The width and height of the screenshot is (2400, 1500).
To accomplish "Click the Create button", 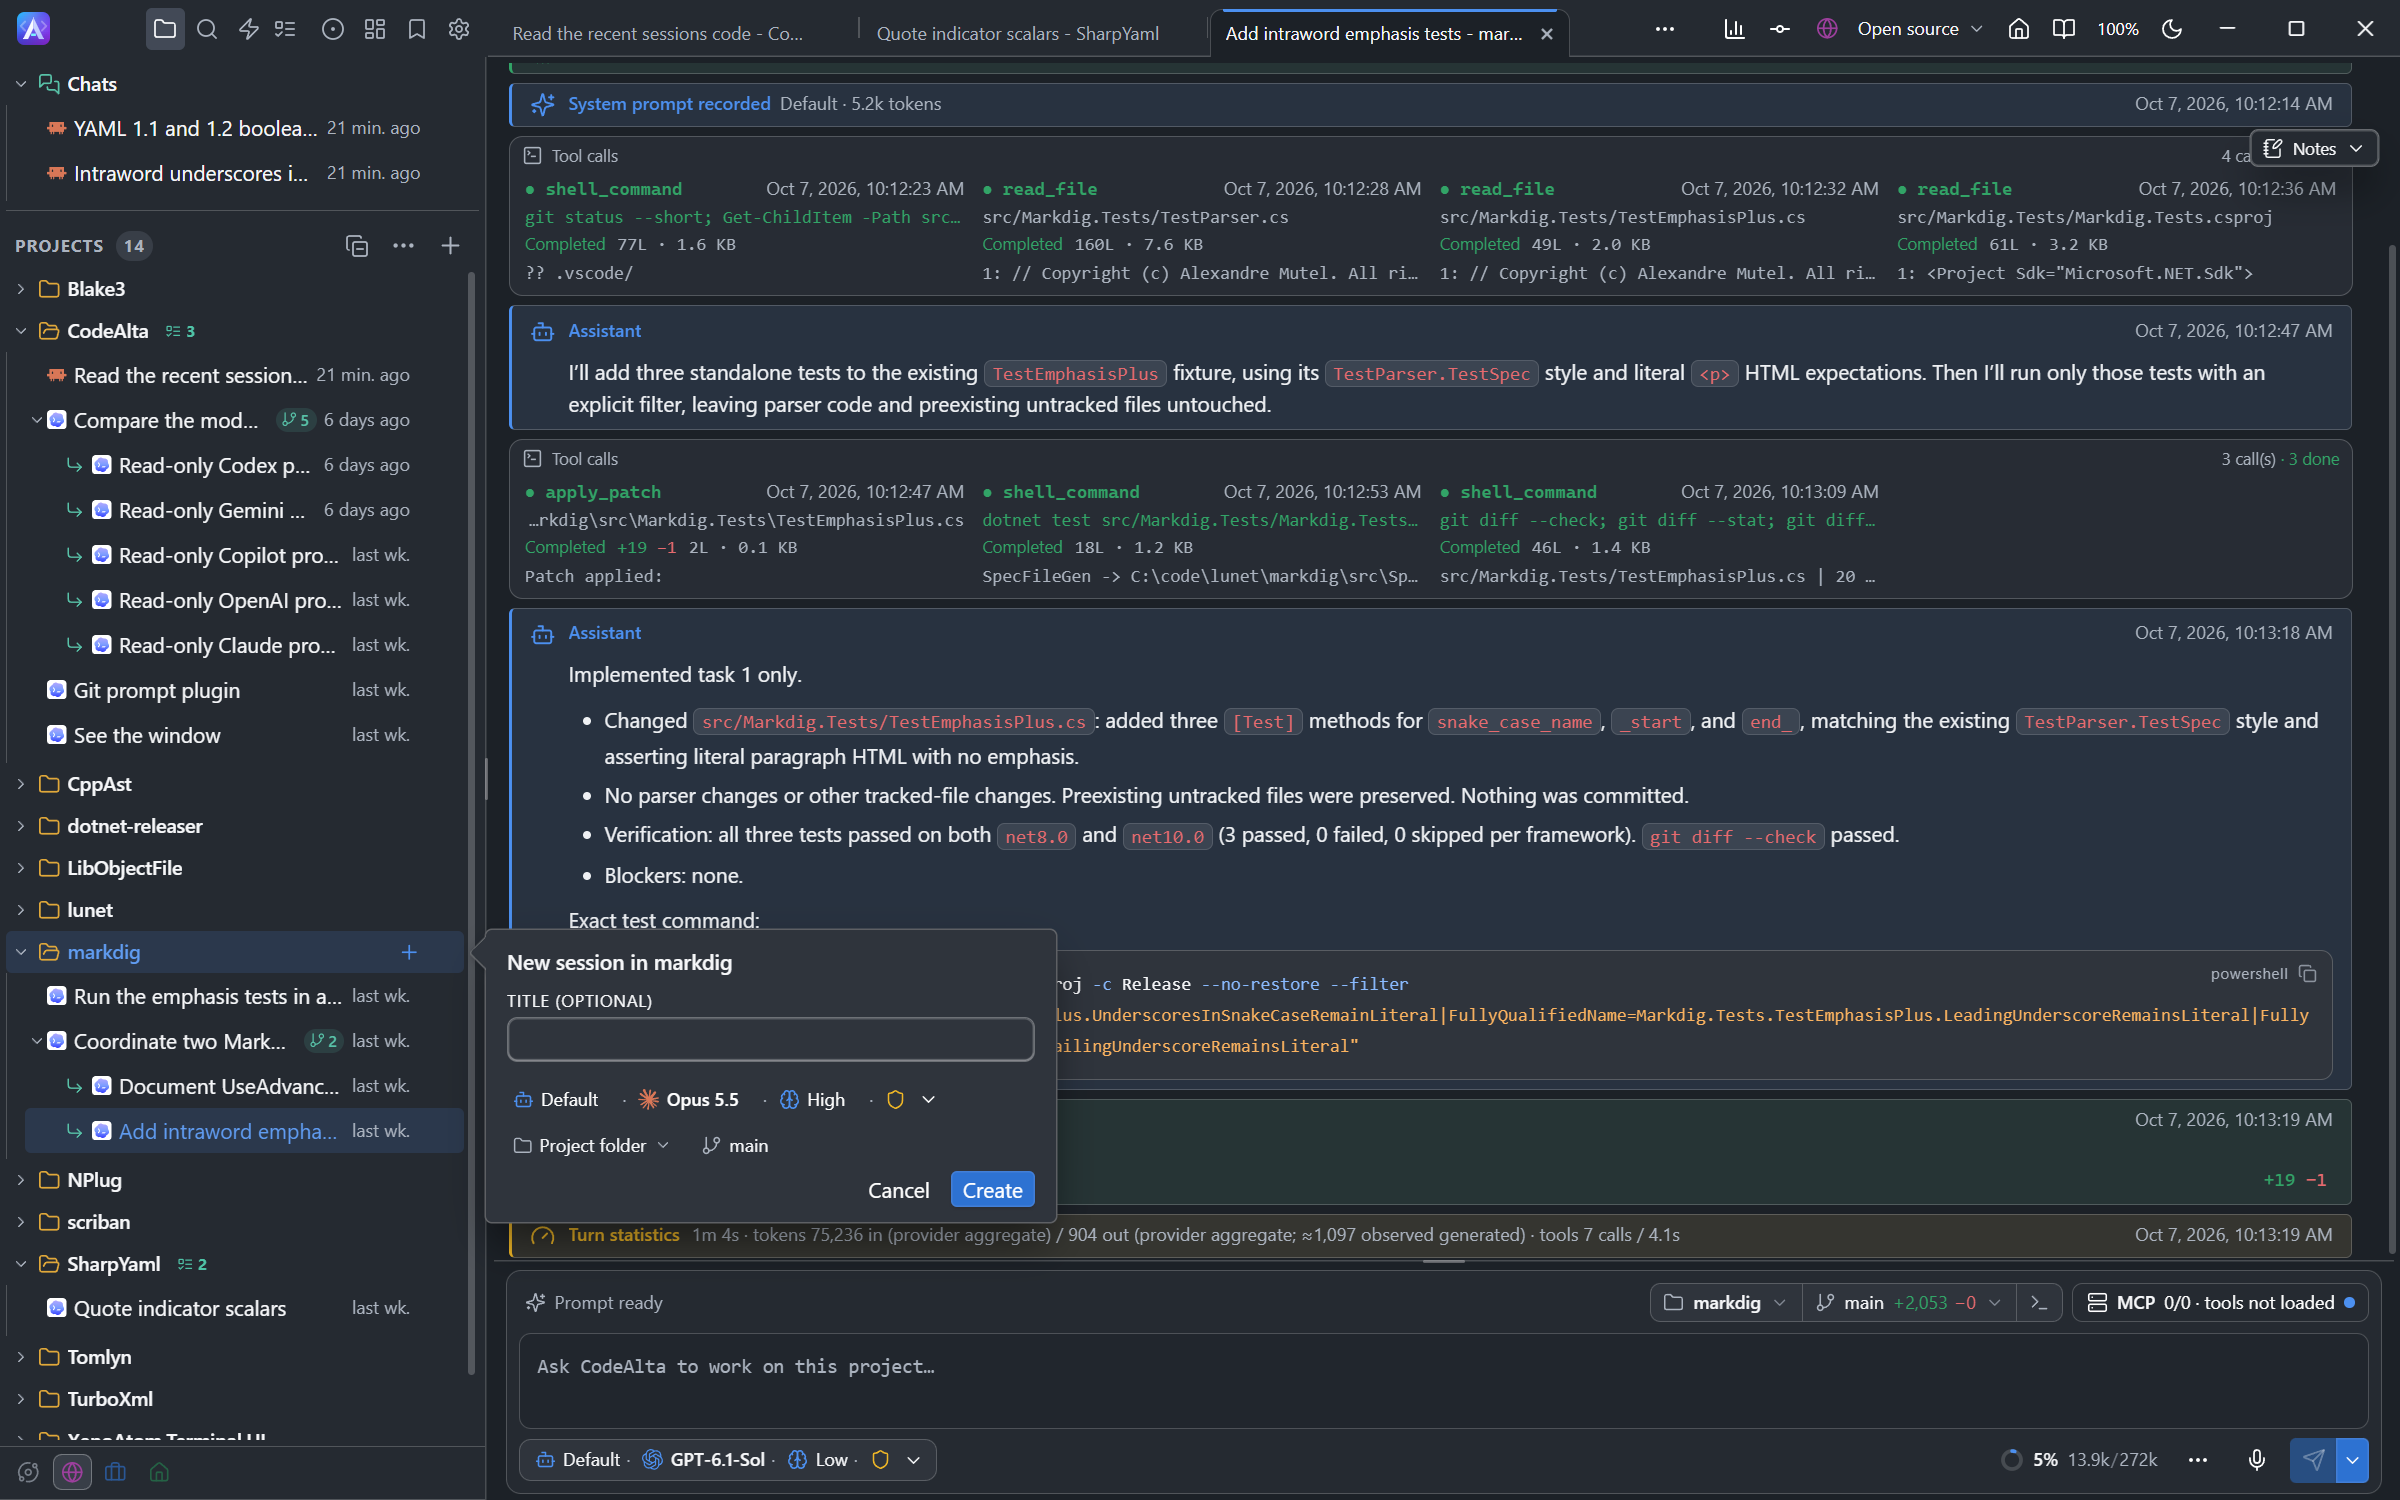I will 992,1190.
